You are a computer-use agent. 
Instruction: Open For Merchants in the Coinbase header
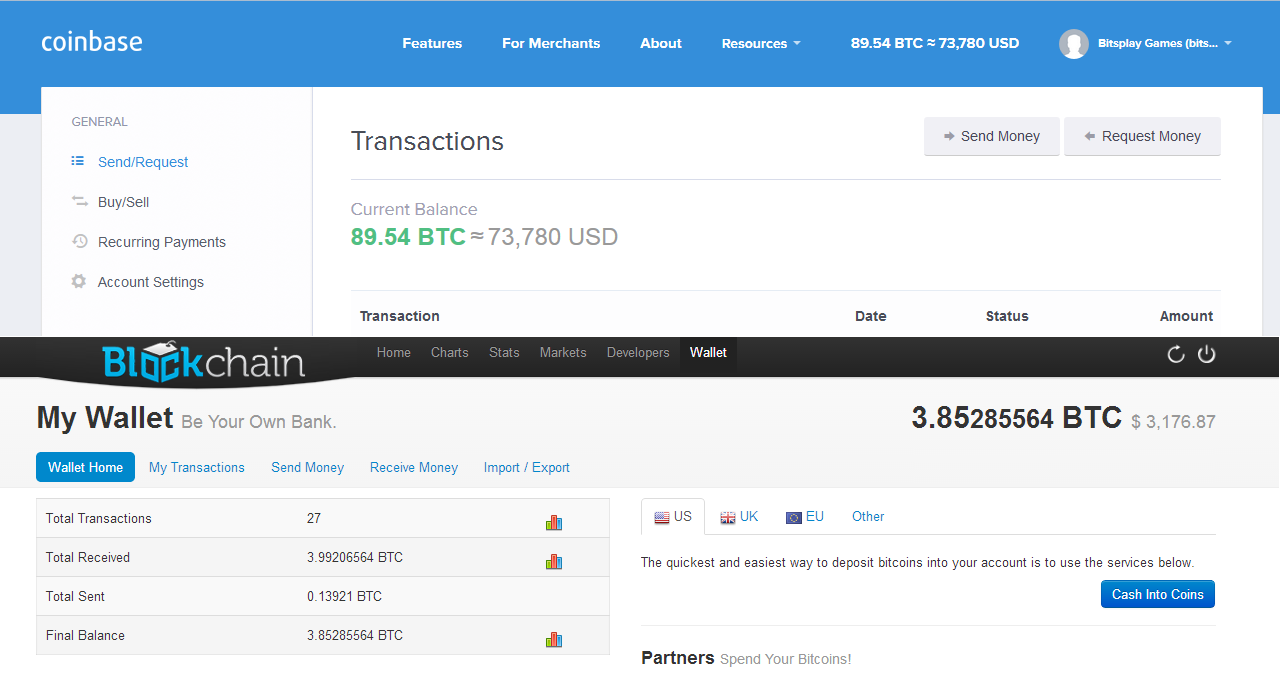pos(551,43)
